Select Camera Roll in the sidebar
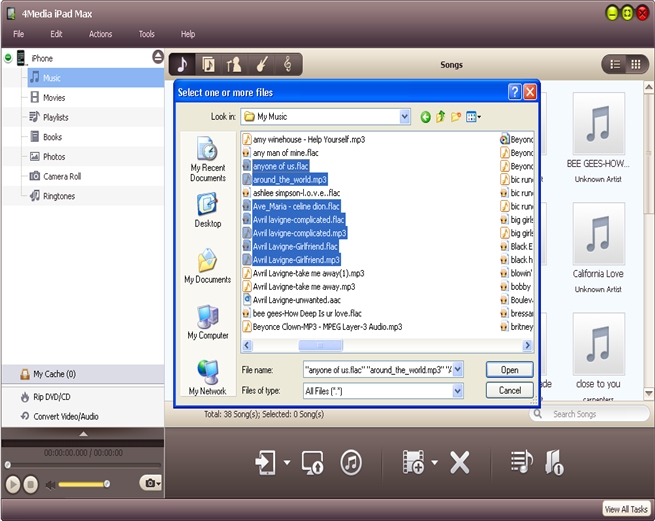 [x=62, y=176]
